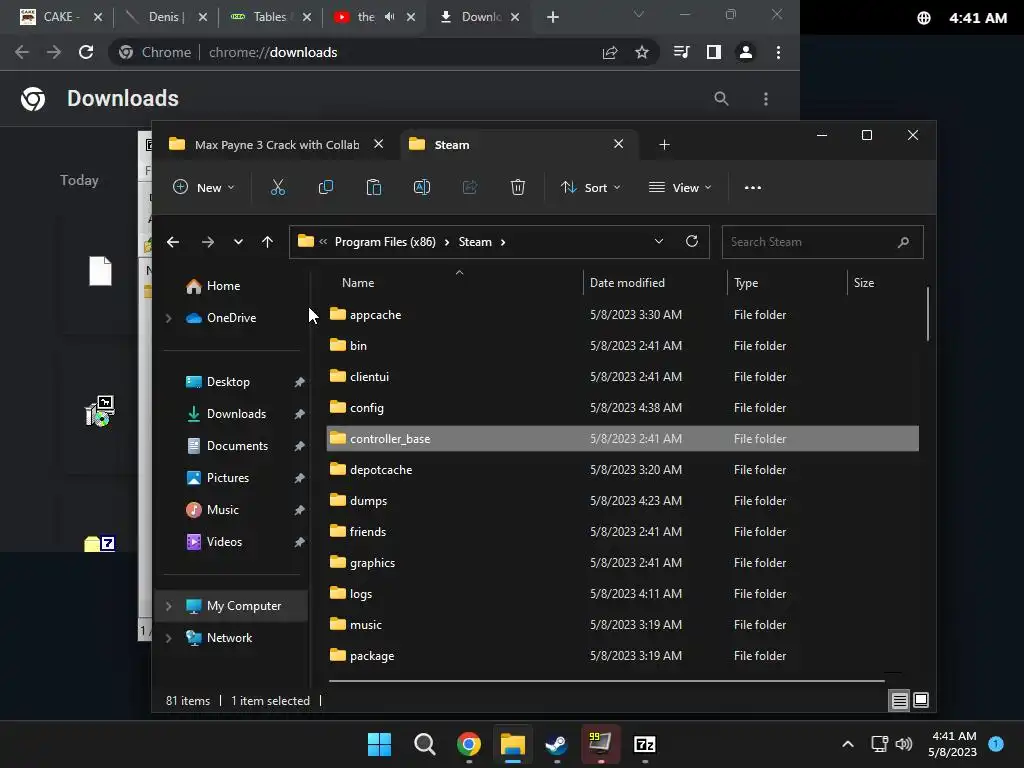Click the magnifier icon in Search Steam box
The image size is (1024, 768).
(x=903, y=242)
